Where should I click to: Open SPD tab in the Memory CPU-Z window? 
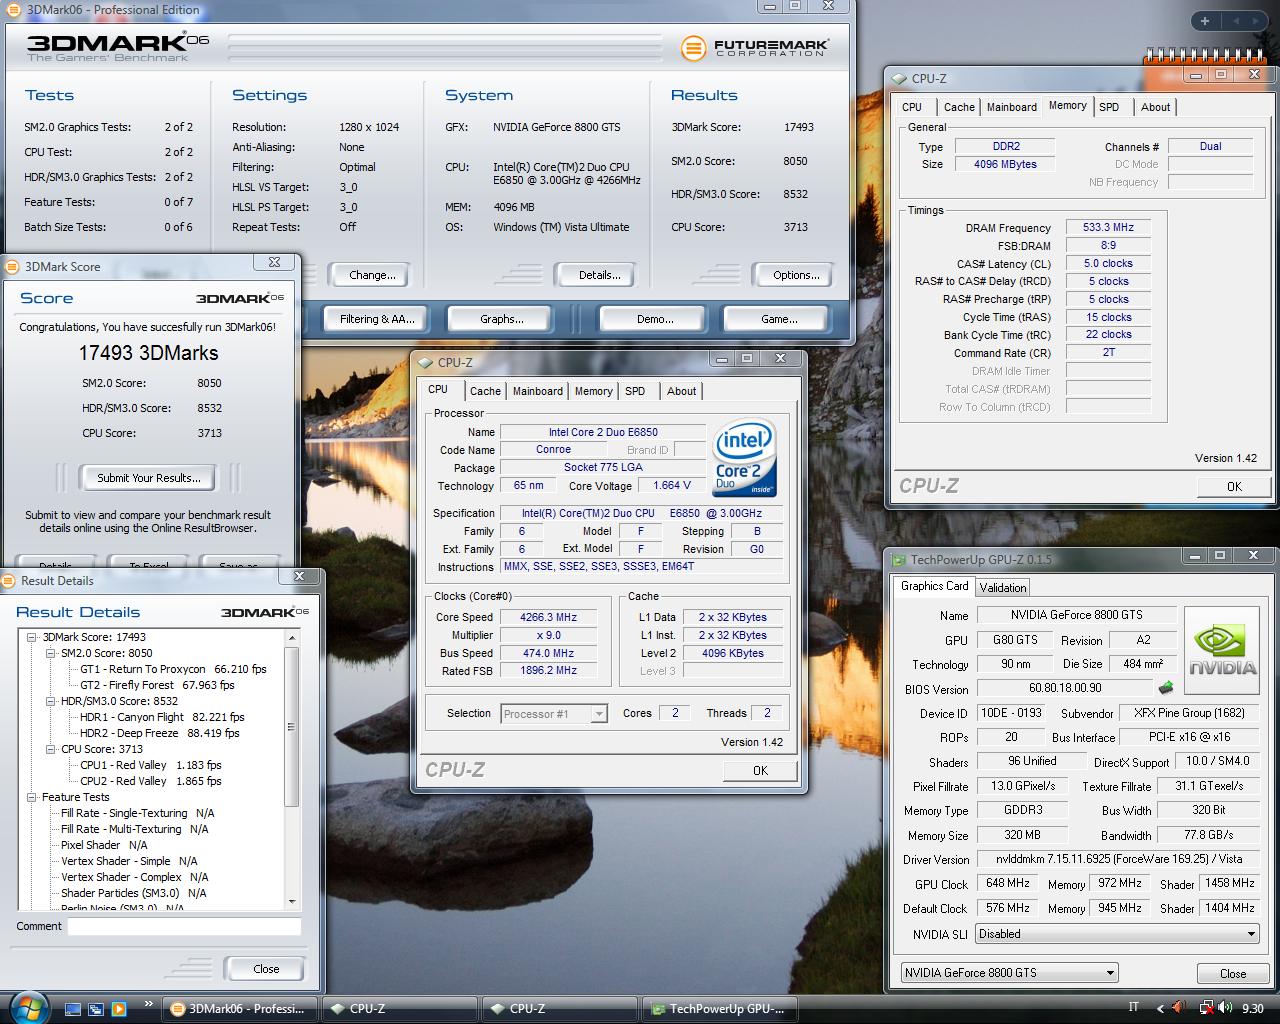1109,107
